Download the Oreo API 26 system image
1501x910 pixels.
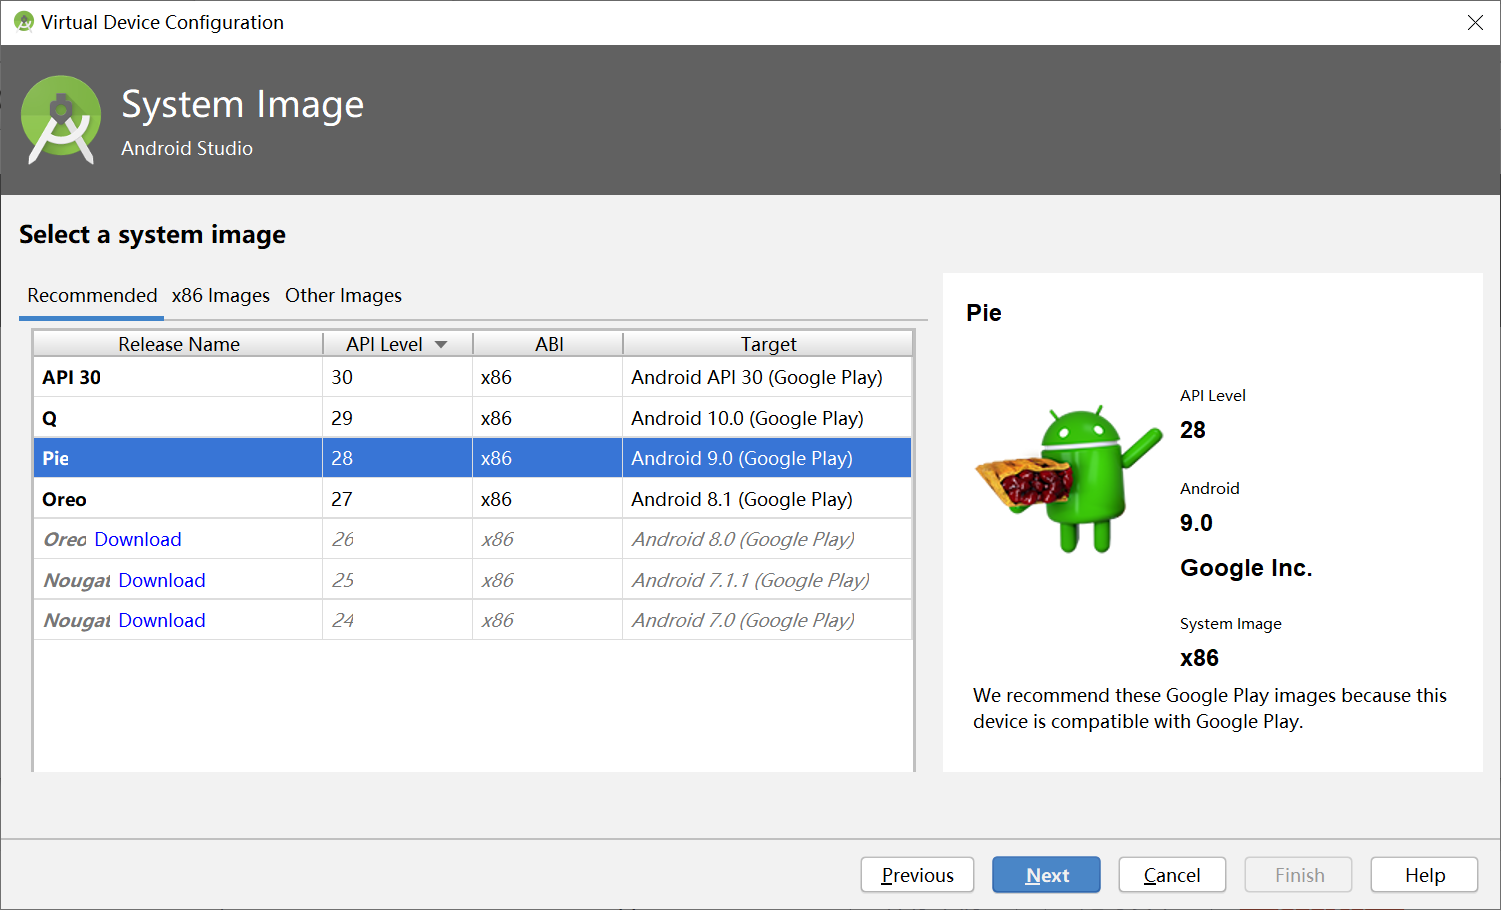point(137,538)
